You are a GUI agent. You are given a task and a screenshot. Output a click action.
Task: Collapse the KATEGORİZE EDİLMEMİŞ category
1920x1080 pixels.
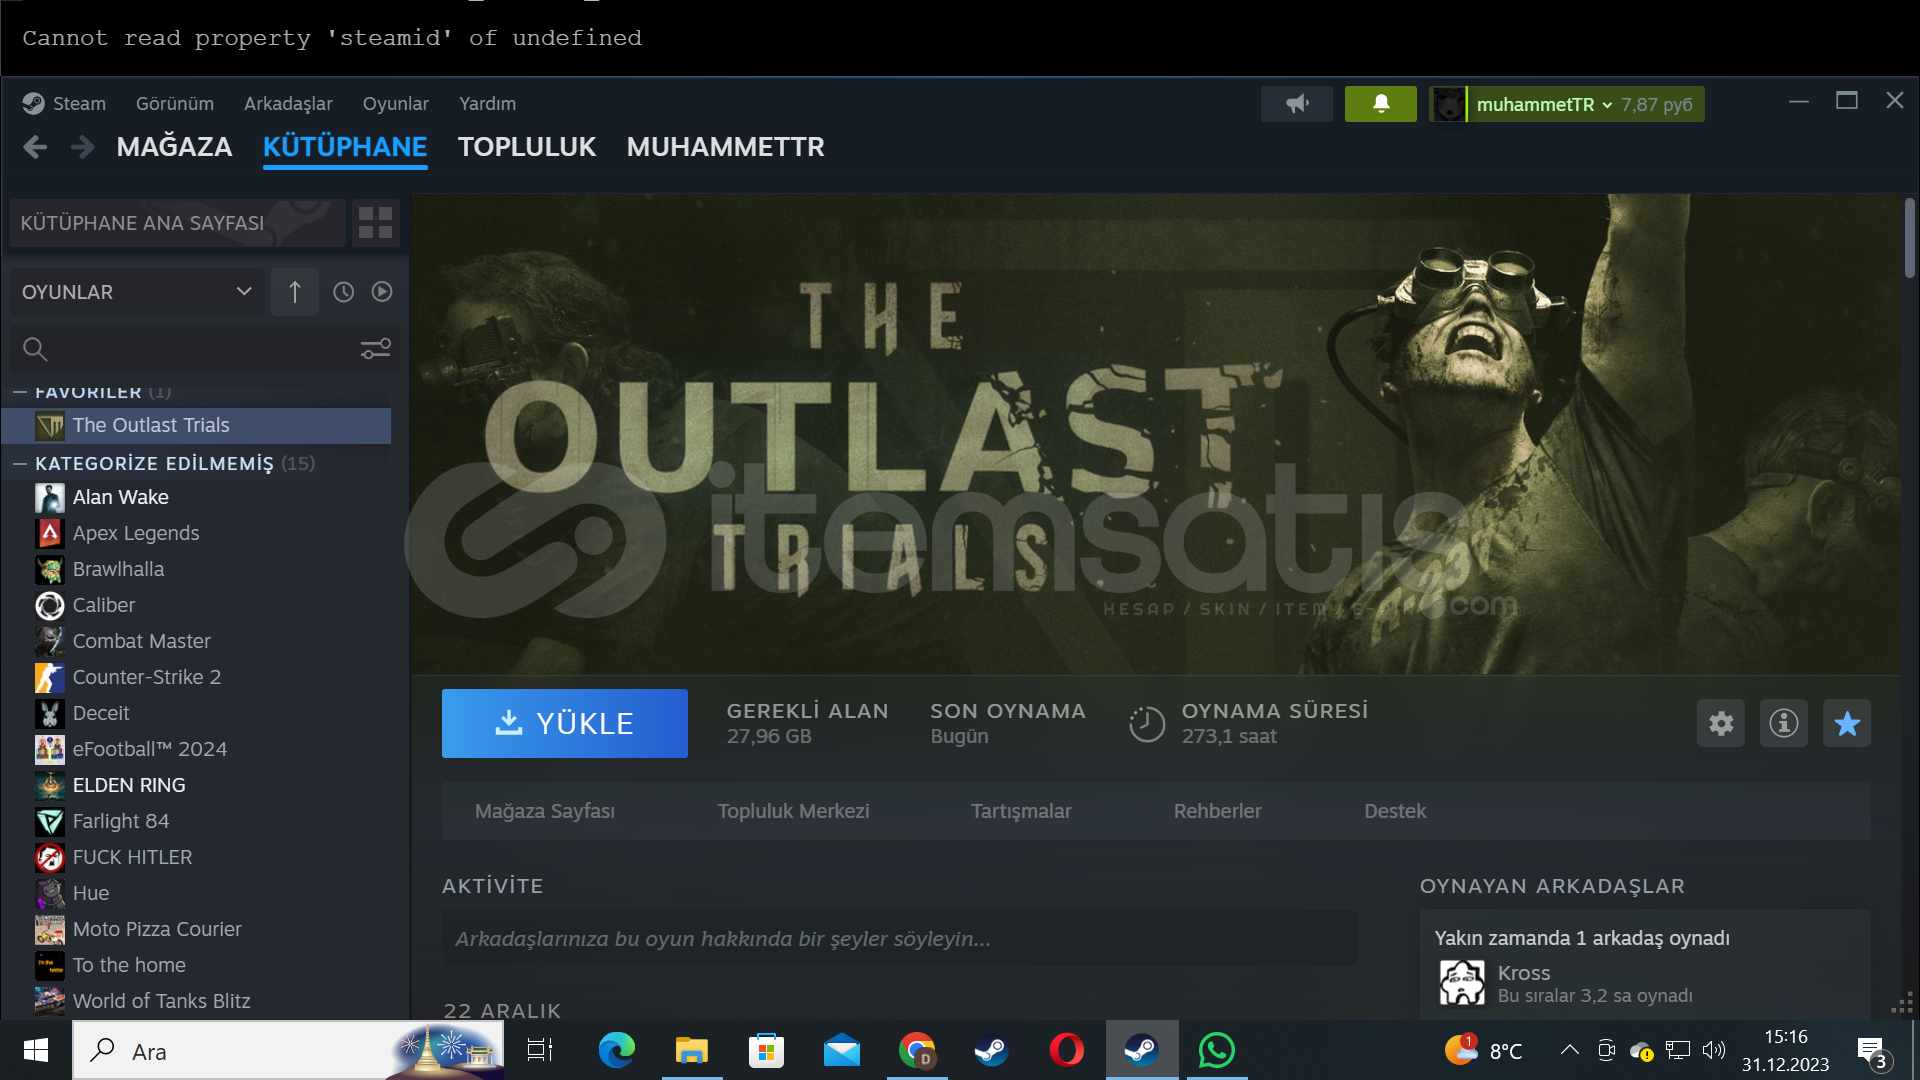pyautogui.click(x=19, y=463)
